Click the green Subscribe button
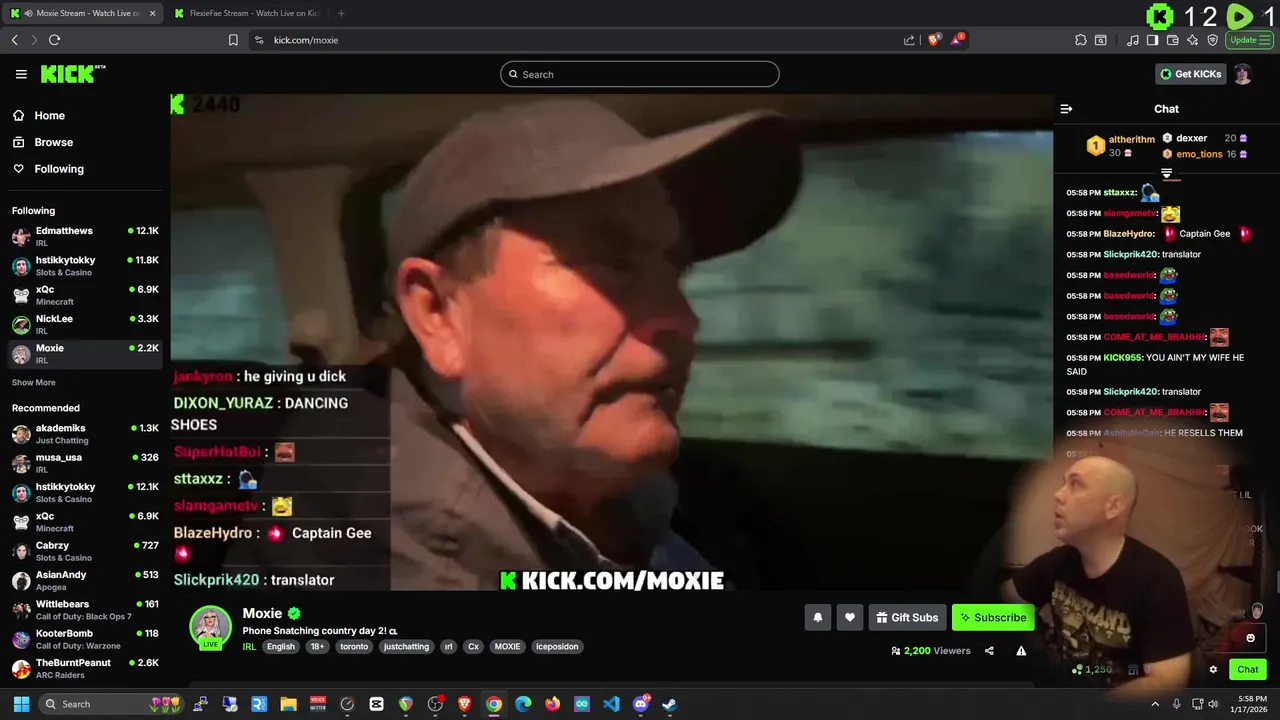 993,618
